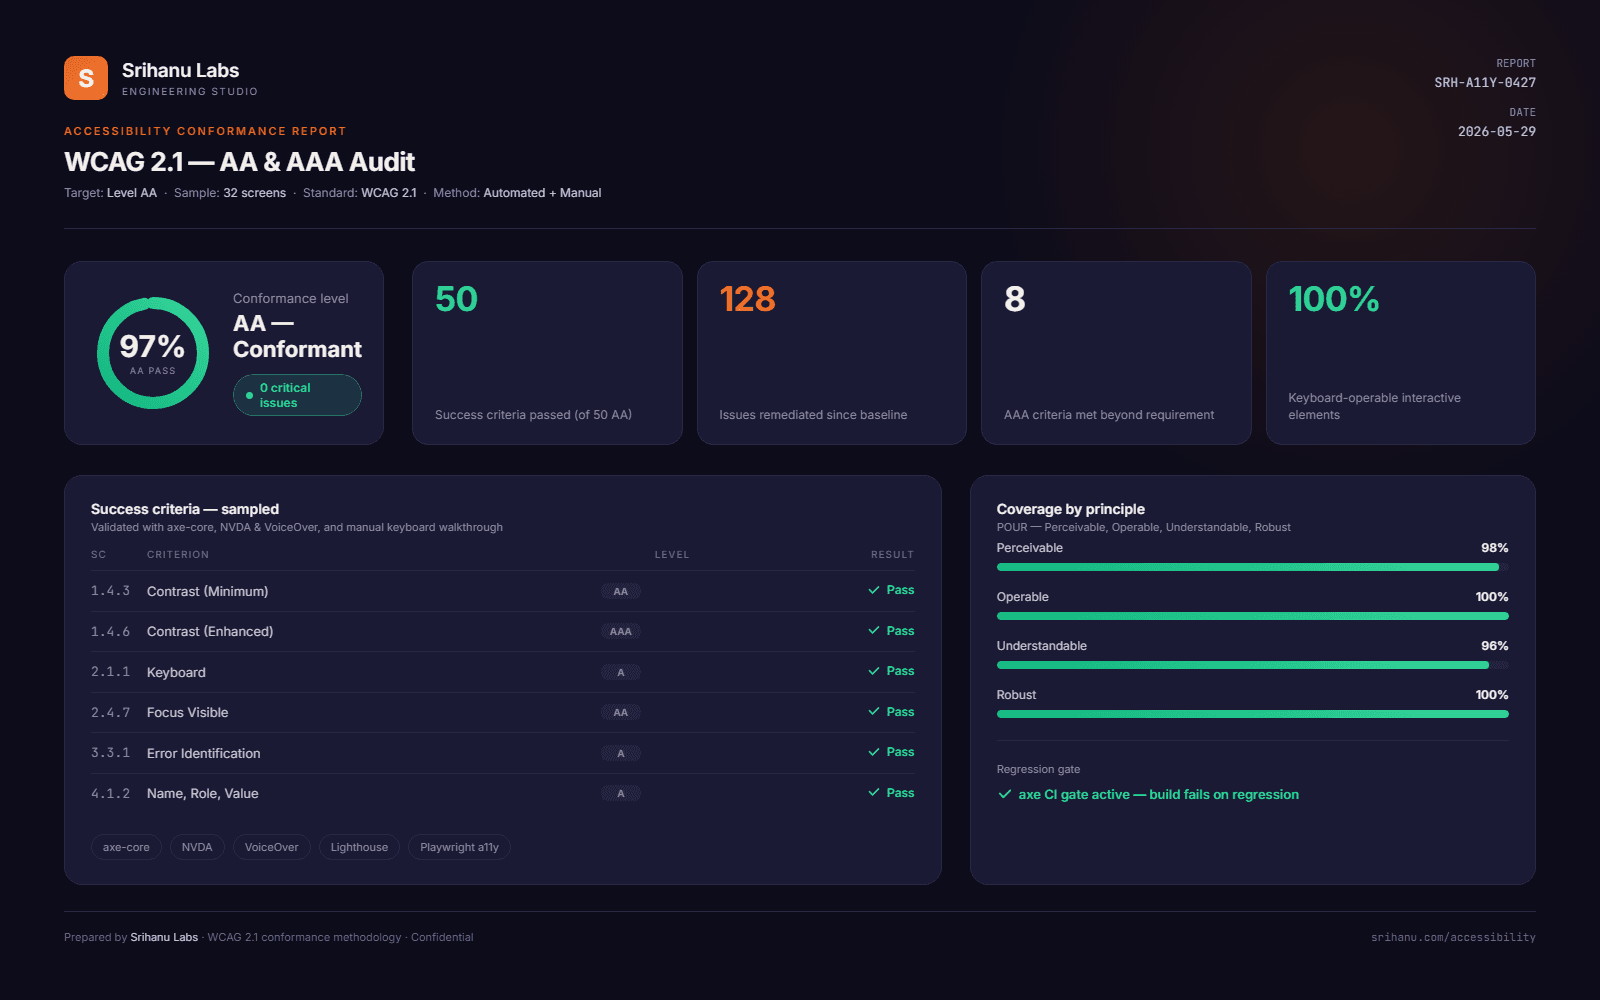1600x1000 pixels.
Task: Click the VoiceOver tool chip
Action: (x=272, y=847)
